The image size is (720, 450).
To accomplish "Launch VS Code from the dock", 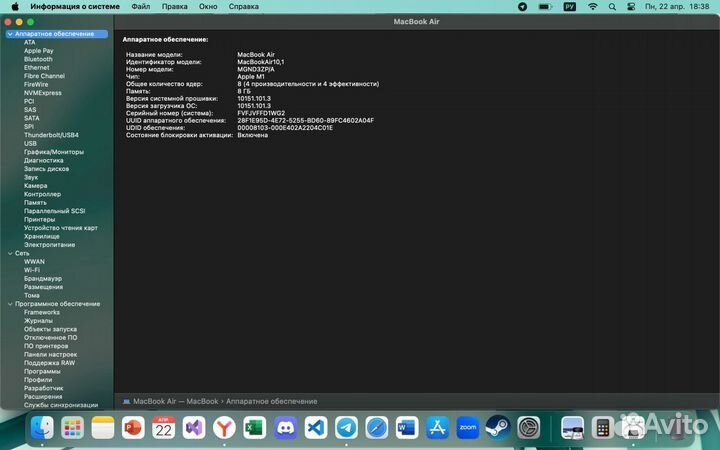I will 316,428.
